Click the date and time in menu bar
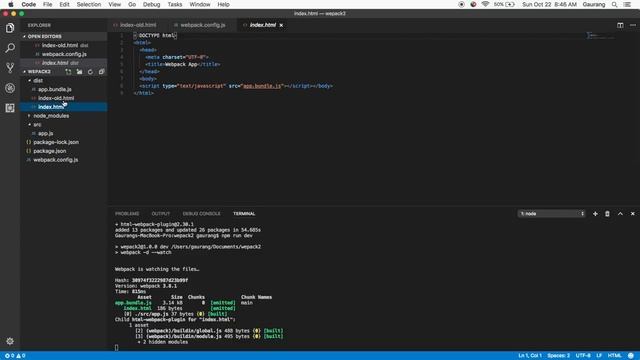Image resolution: width=640 pixels, height=360 pixels. pyautogui.click(x=549, y=4)
